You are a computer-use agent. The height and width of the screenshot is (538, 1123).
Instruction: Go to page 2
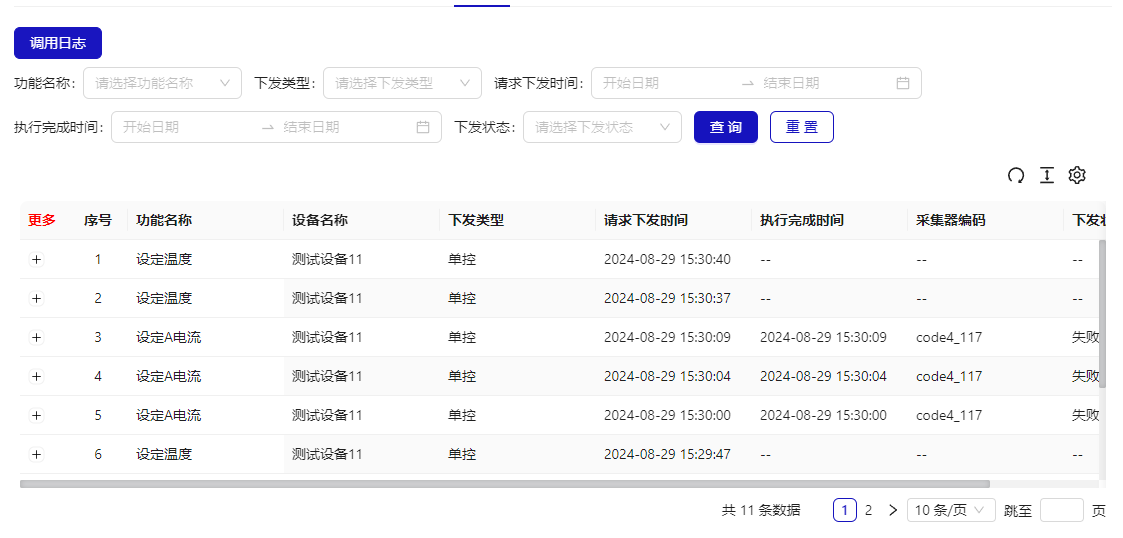tap(868, 511)
